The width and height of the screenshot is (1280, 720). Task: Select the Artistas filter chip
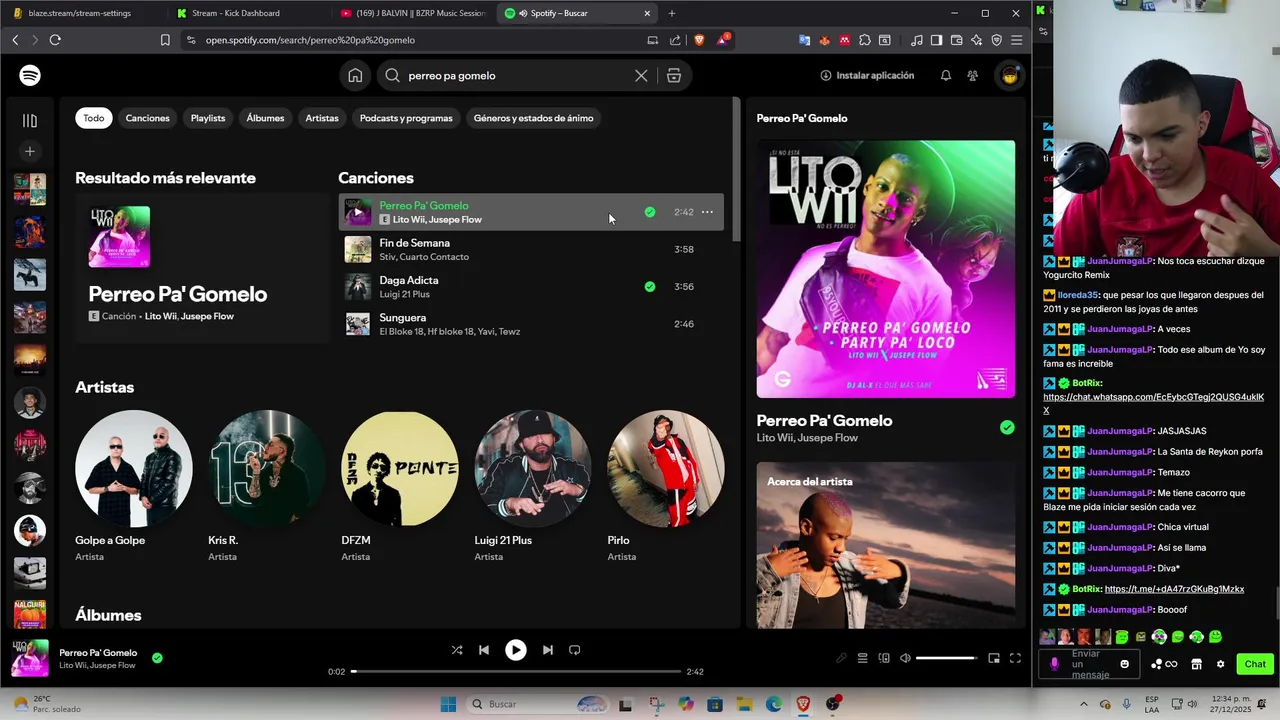(322, 118)
